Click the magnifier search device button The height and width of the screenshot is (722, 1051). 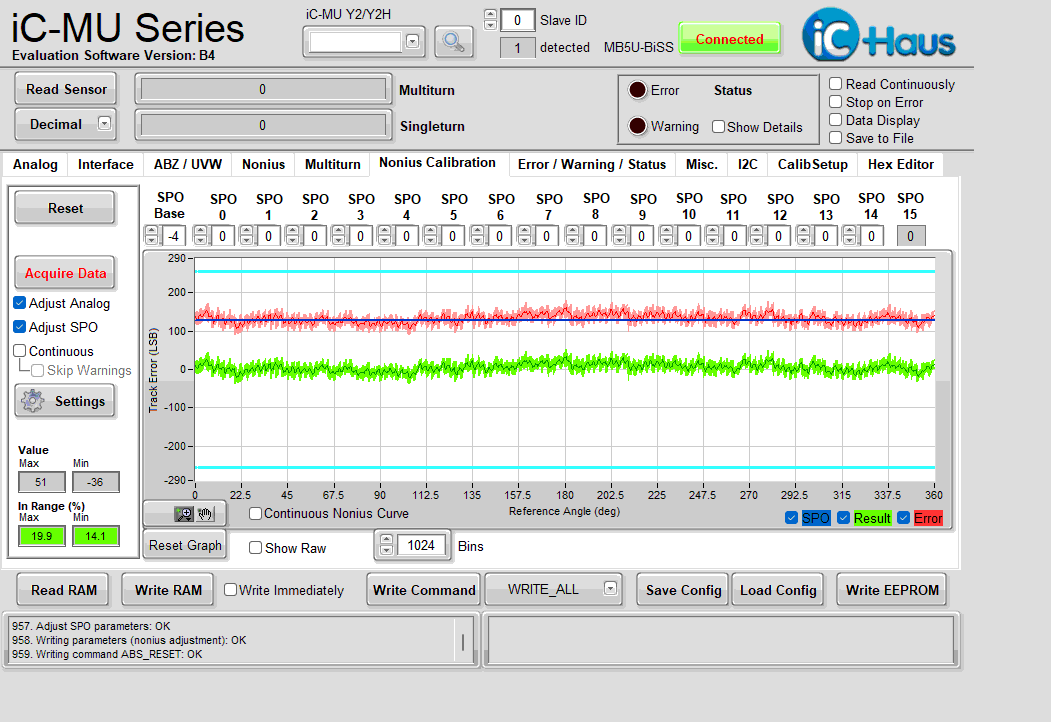click(x=454, y=42)
